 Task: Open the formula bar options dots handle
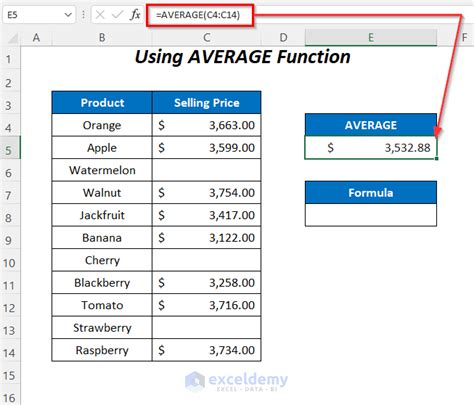coord(83,15)
